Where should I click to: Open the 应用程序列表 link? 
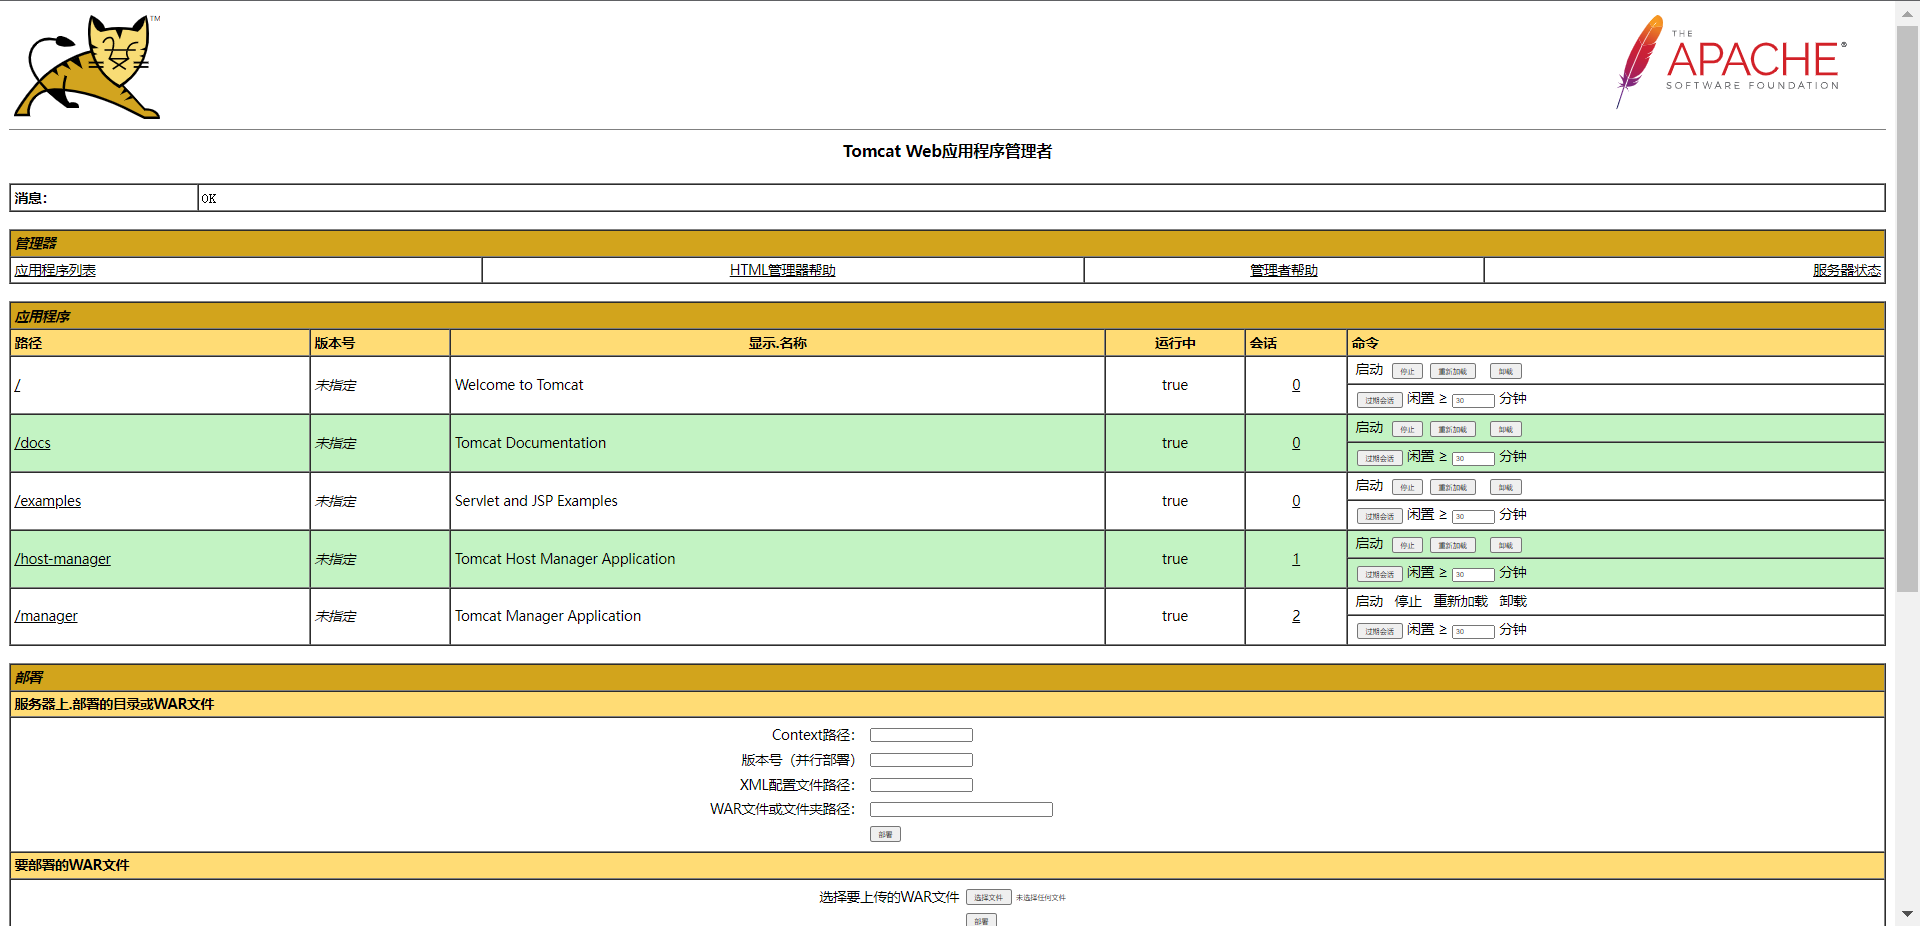click(x=55, y=270)
